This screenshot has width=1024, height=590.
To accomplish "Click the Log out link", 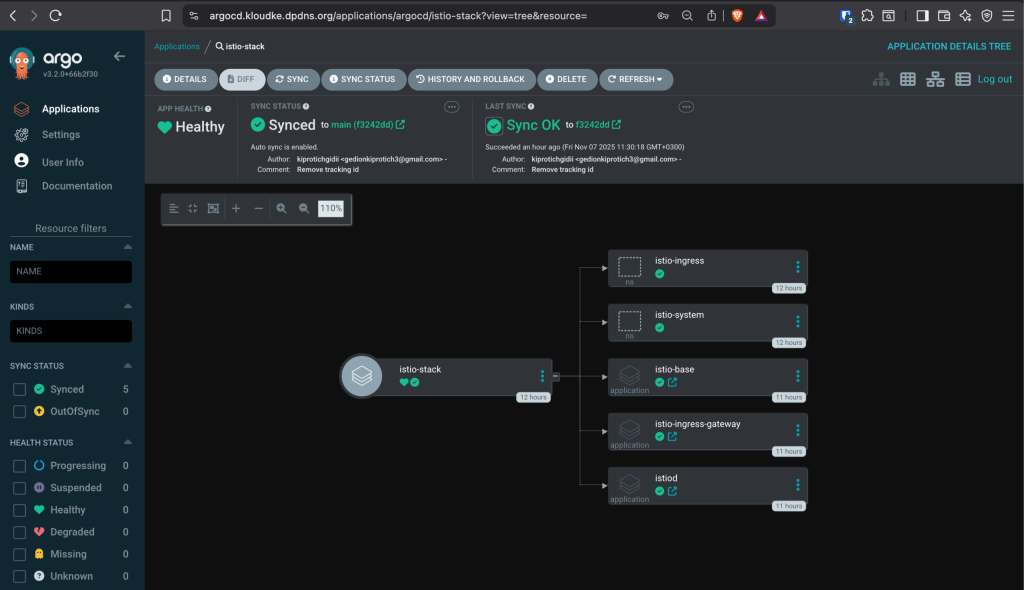I will tap(995, 79).
